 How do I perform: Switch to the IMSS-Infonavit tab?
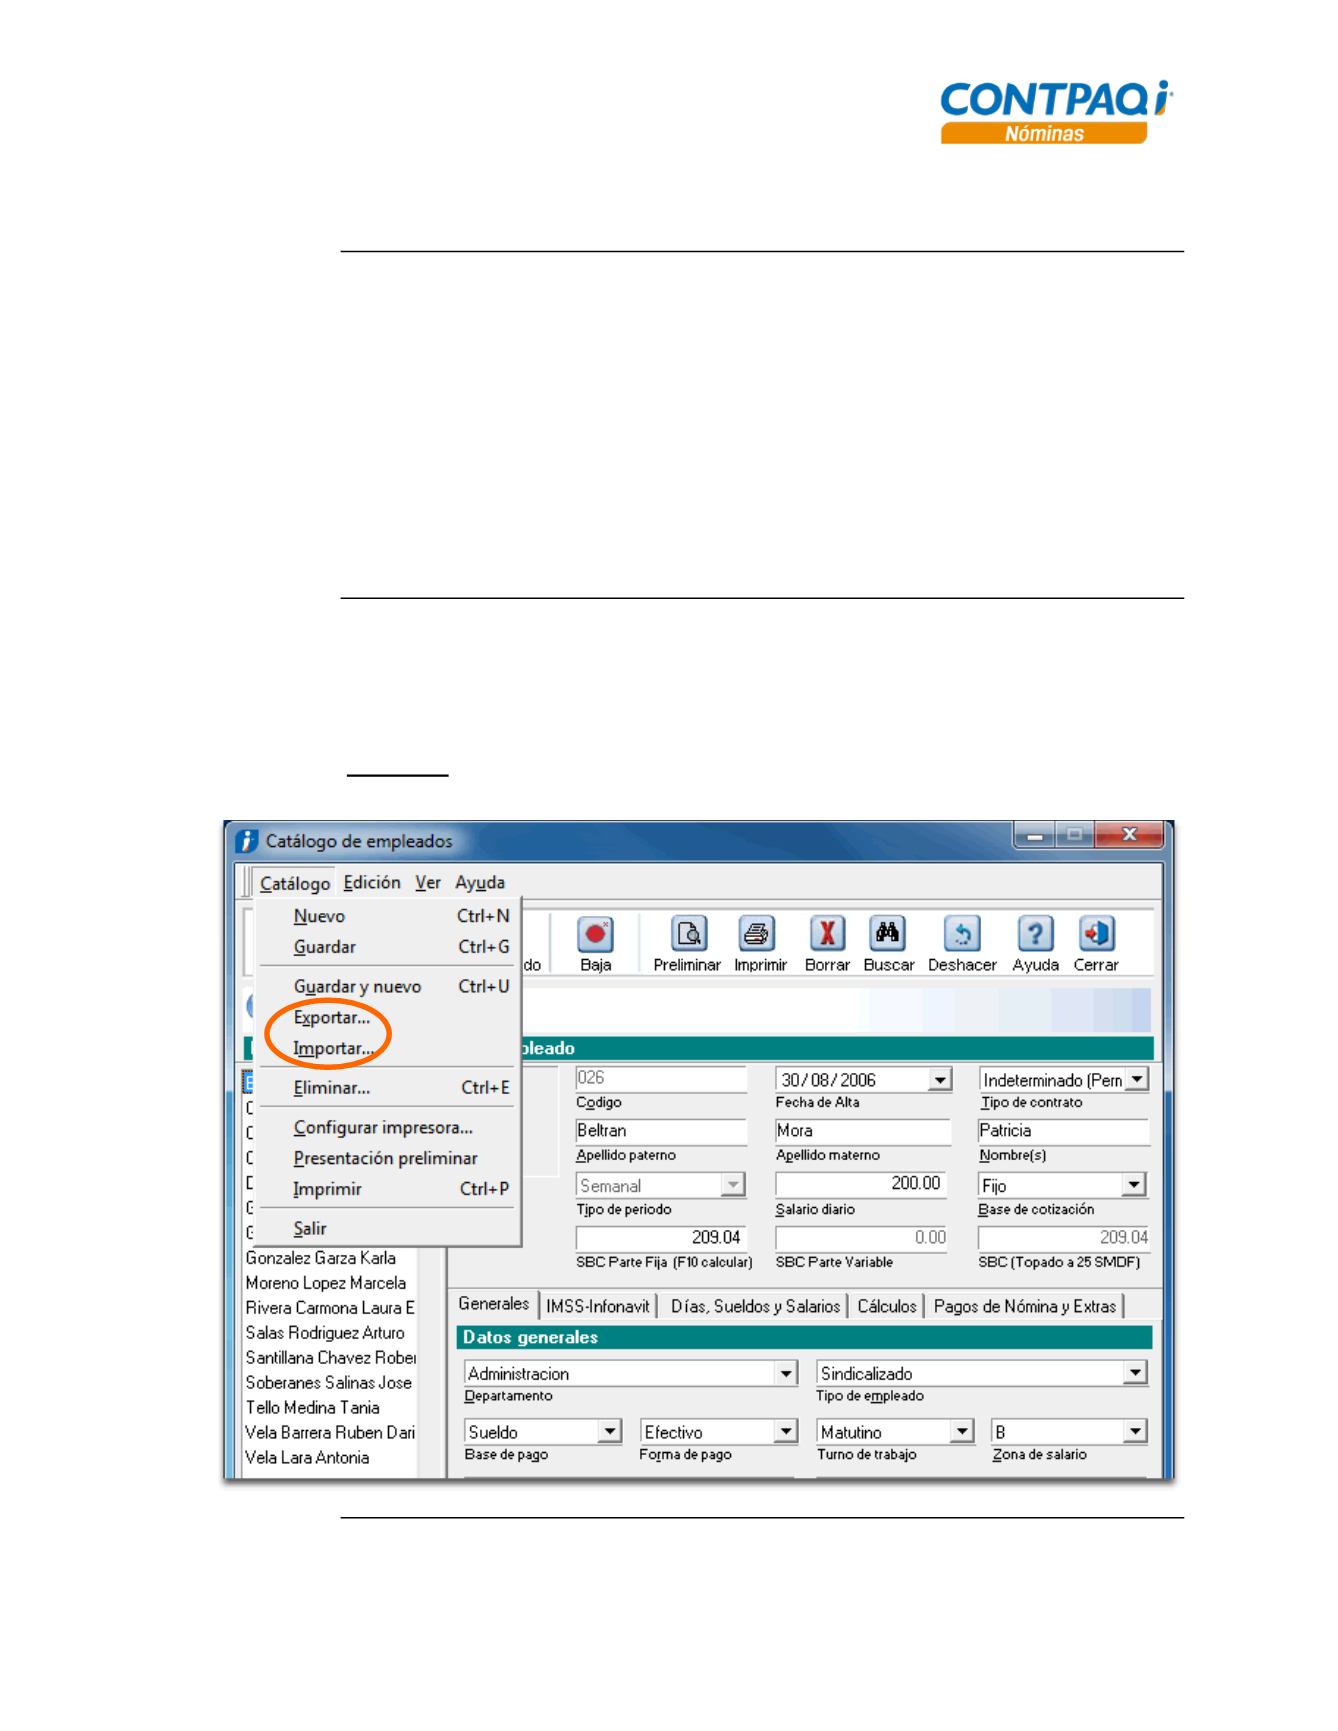point(598,1307)
